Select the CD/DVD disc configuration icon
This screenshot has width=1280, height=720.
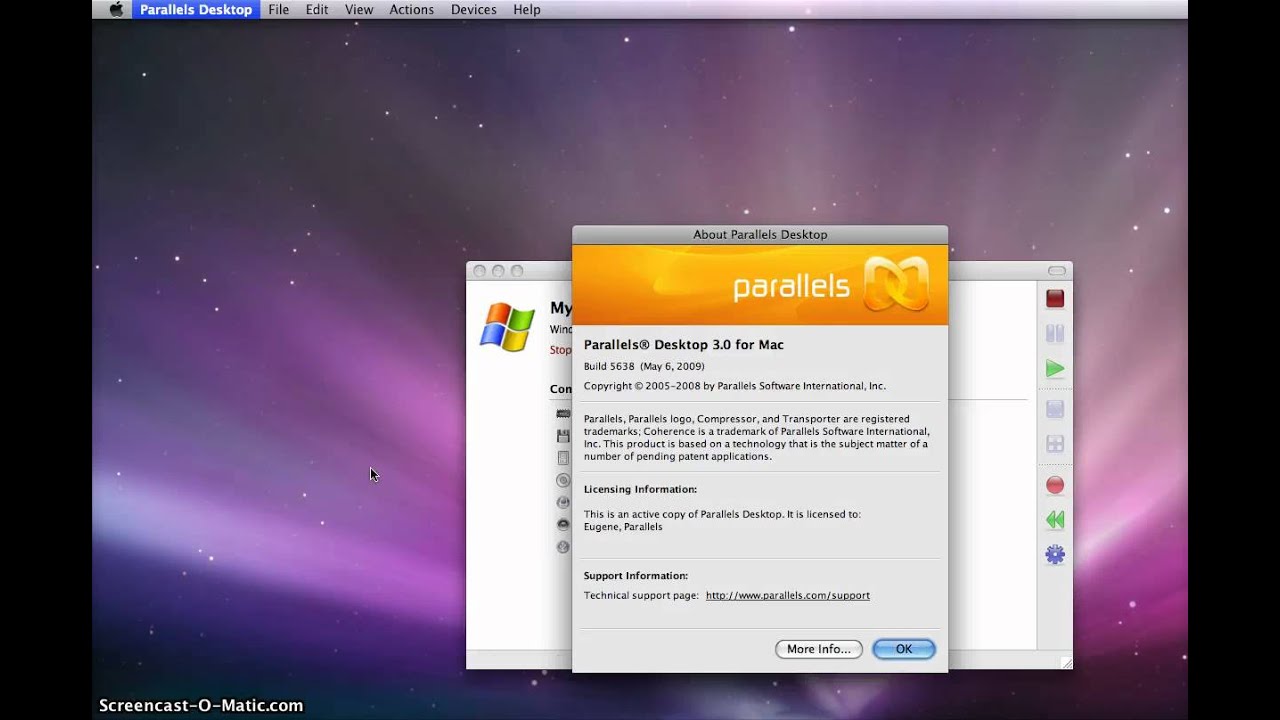[x=563, y=480]
